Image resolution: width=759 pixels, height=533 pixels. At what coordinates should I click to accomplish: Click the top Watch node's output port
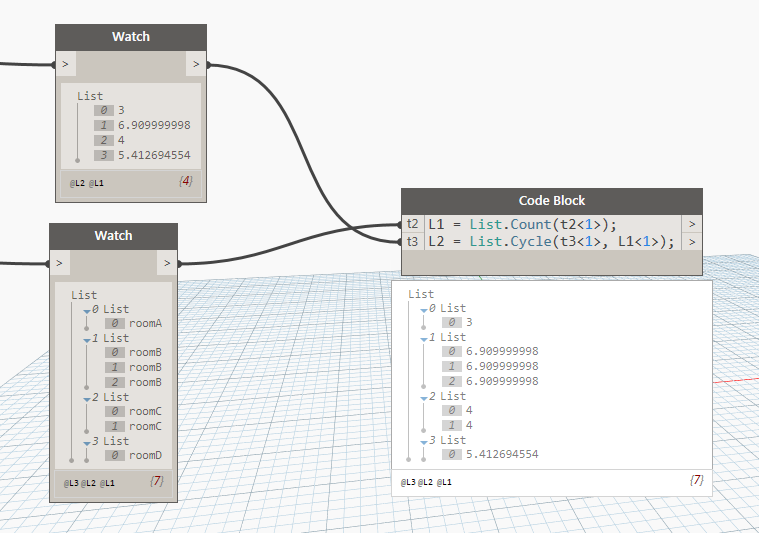point(196,65)
